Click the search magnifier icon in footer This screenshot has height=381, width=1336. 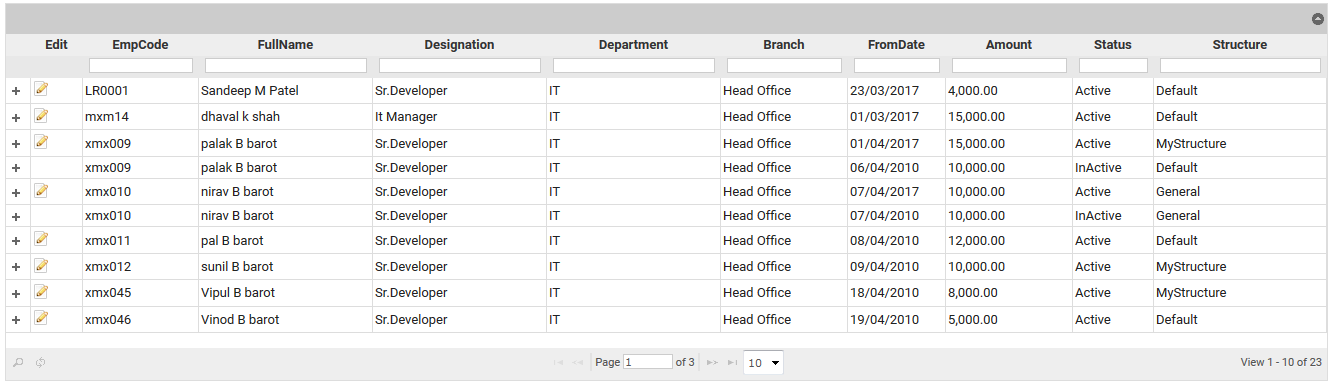pos(18,362)
